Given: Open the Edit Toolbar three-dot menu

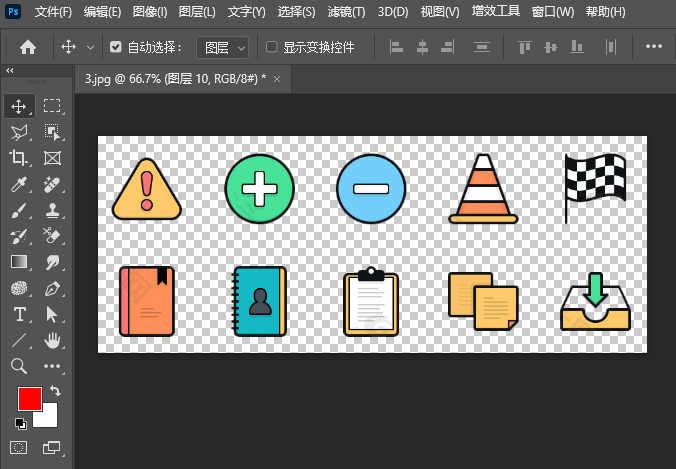Looking at the screenshot, I should (52, 366).
